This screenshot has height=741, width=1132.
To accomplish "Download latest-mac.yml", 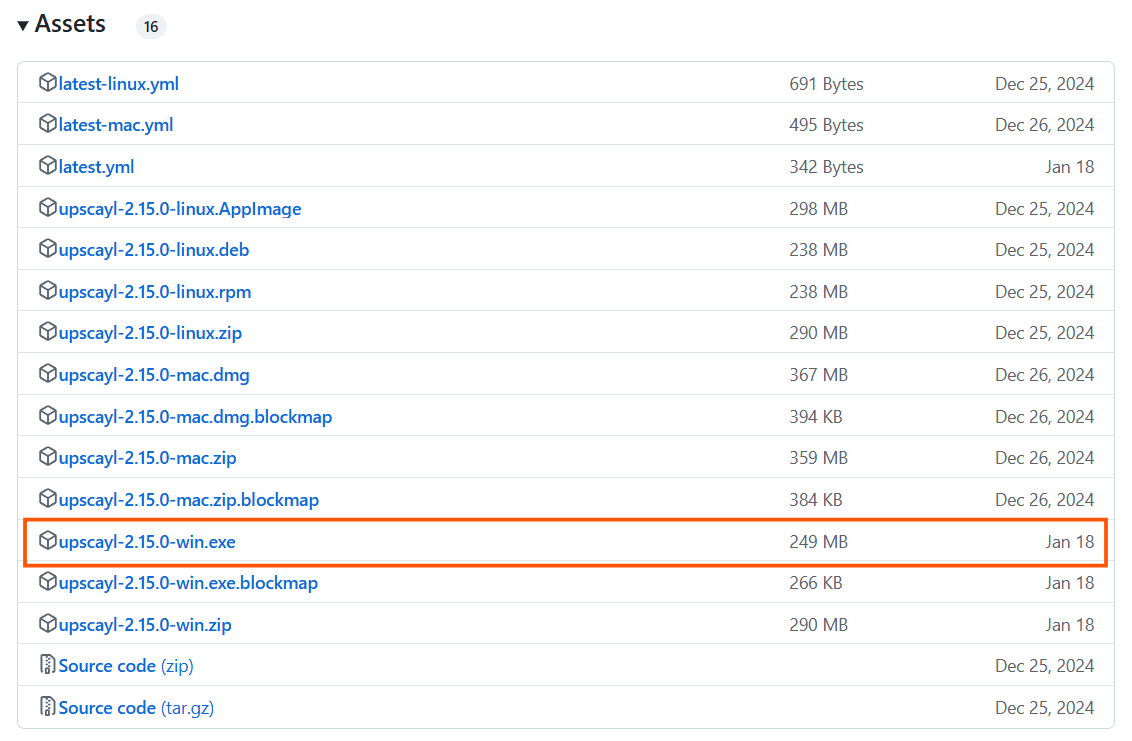I will 116,125.
